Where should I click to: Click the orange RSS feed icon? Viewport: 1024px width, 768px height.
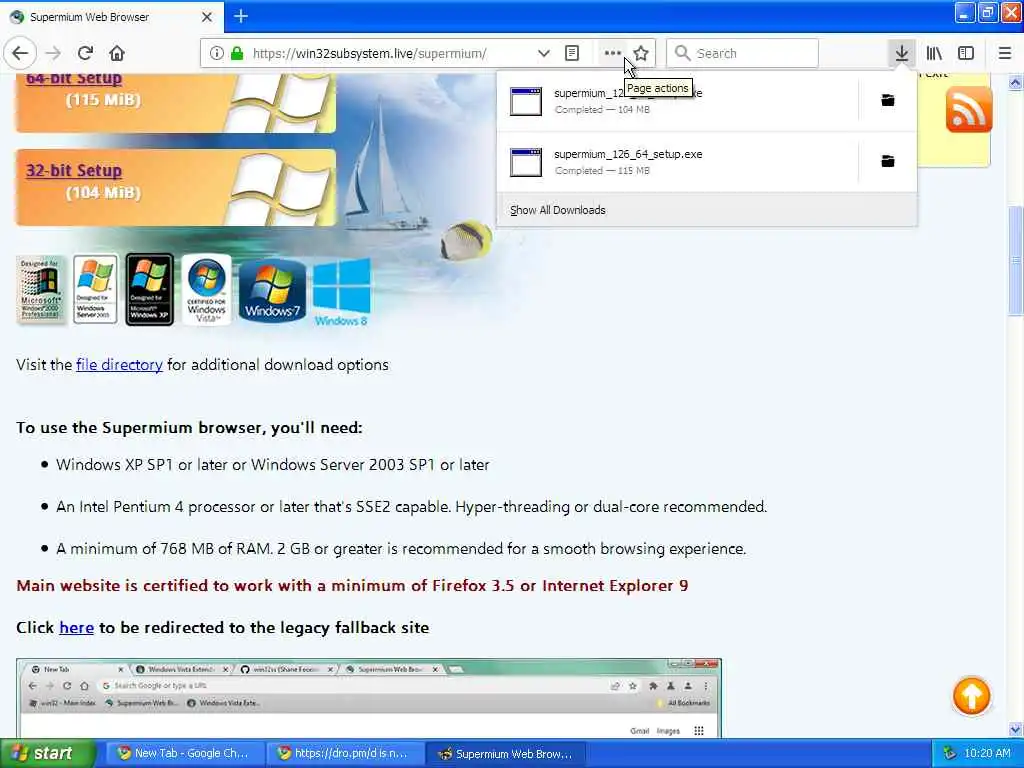click(x=968, y=109)
